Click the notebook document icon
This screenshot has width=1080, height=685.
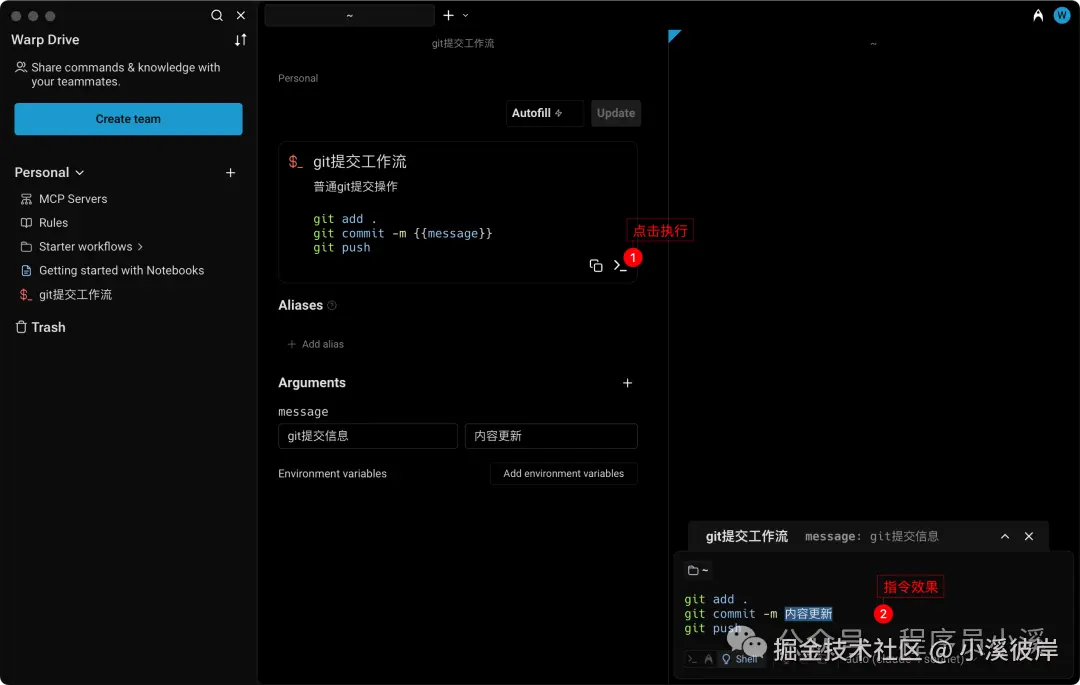26,271
